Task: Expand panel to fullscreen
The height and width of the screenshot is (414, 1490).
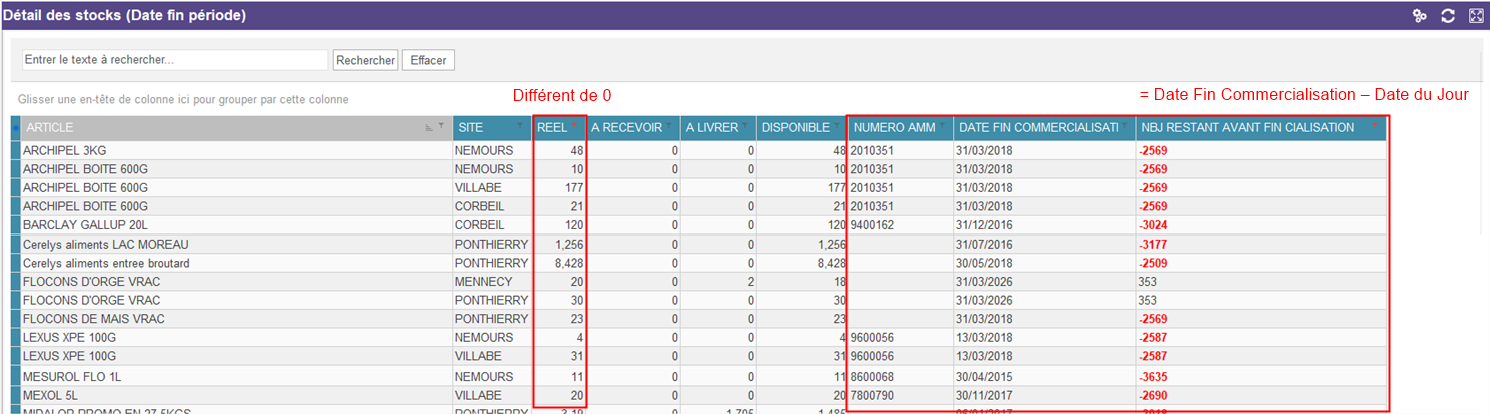Action: click(1476, 16)
